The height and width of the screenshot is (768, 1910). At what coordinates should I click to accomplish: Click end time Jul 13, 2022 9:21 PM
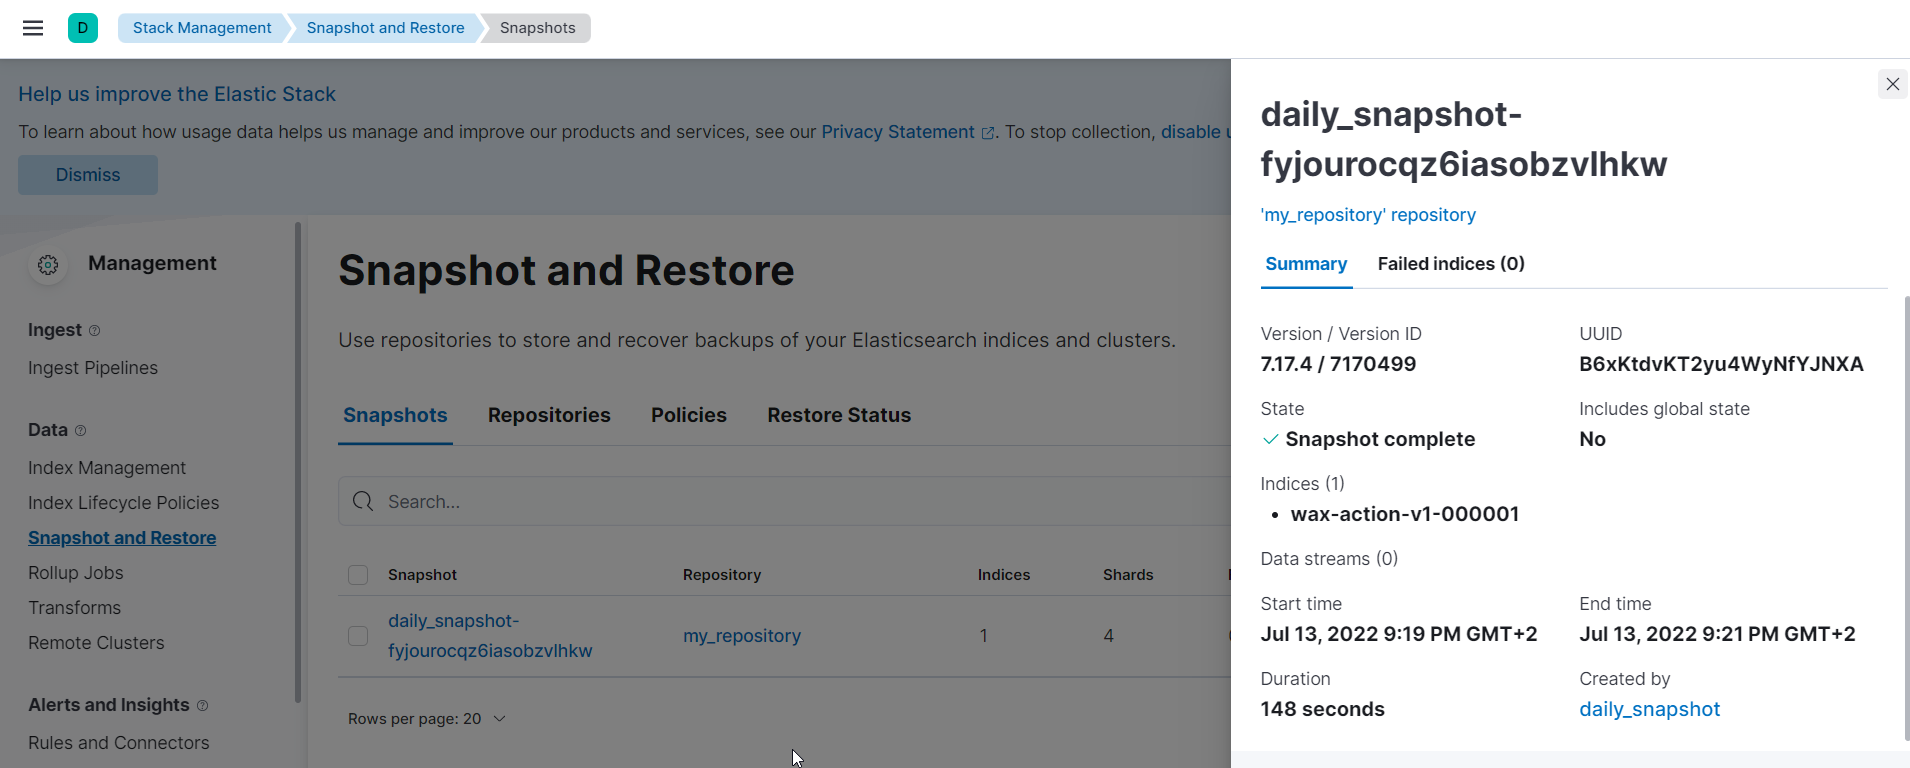tap(1717, 634)
